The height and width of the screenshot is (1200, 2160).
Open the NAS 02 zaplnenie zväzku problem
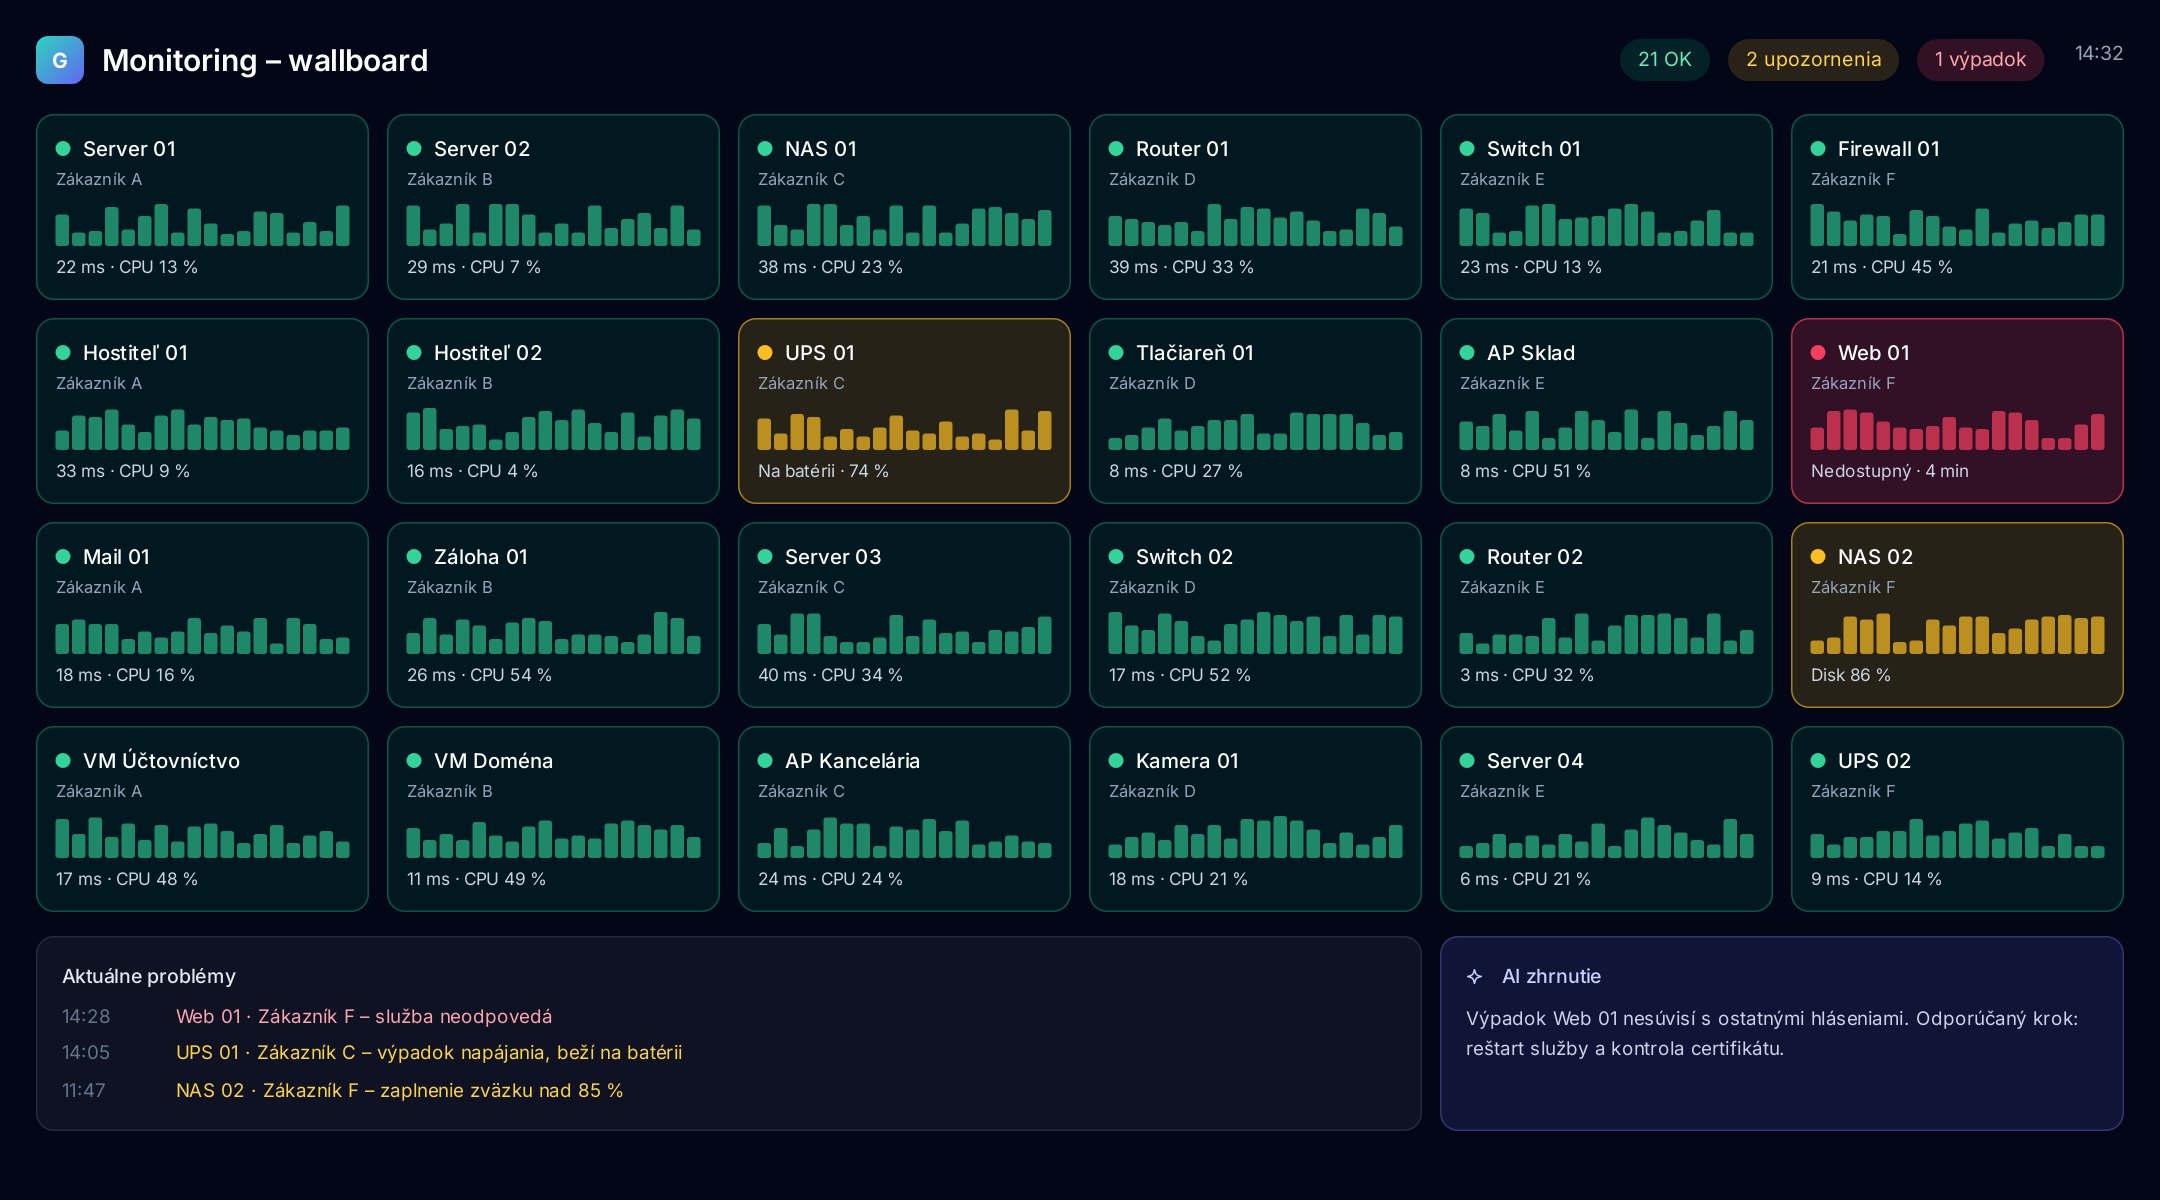pos(400,1090)
